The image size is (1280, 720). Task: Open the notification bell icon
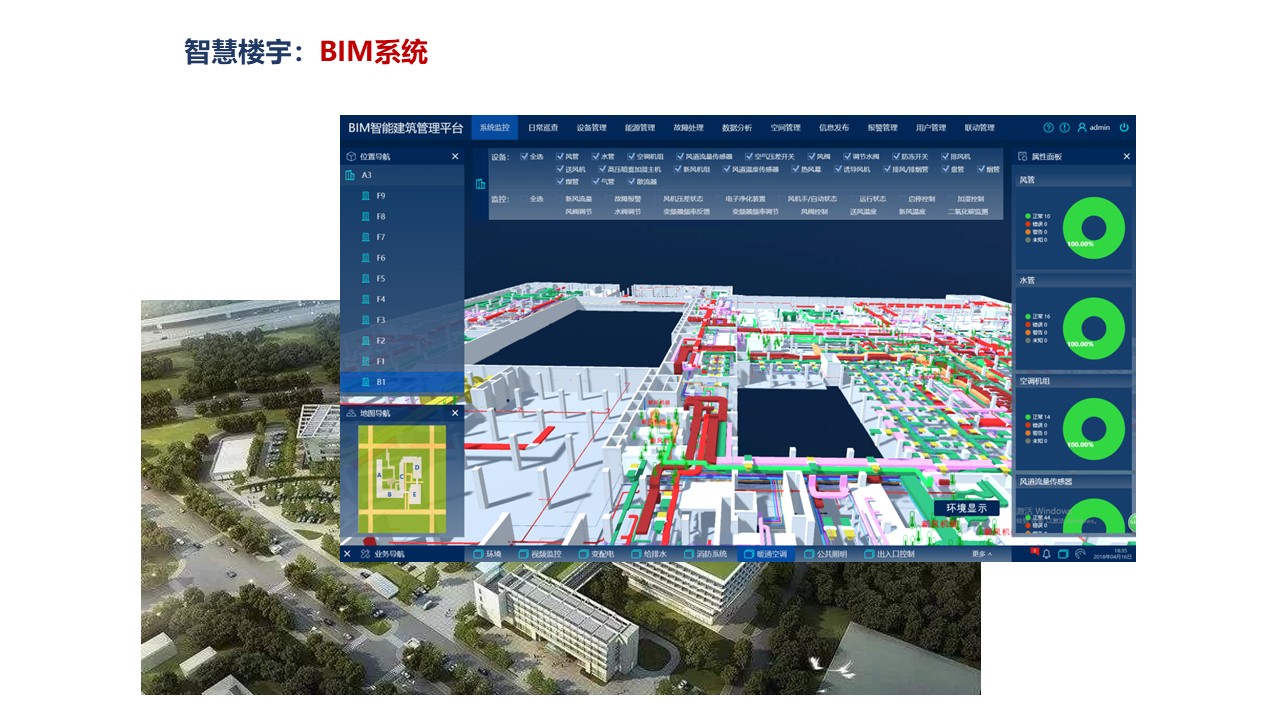(1047, 554)
